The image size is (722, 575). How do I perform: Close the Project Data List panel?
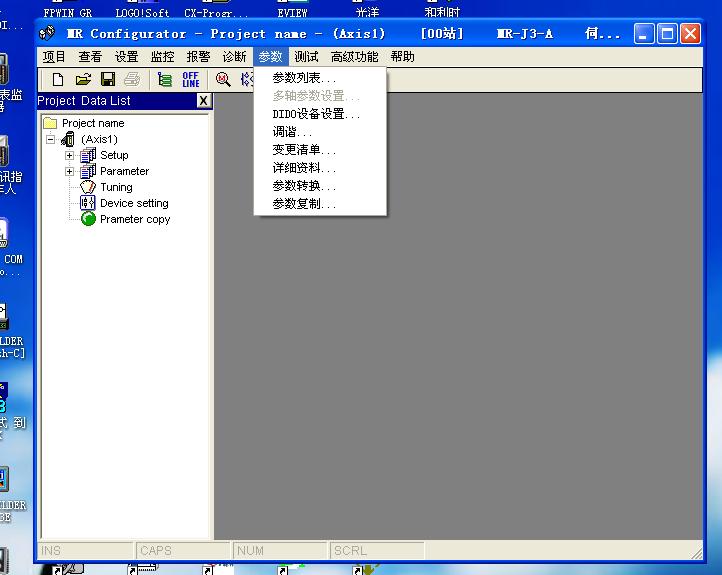[203, 101]
